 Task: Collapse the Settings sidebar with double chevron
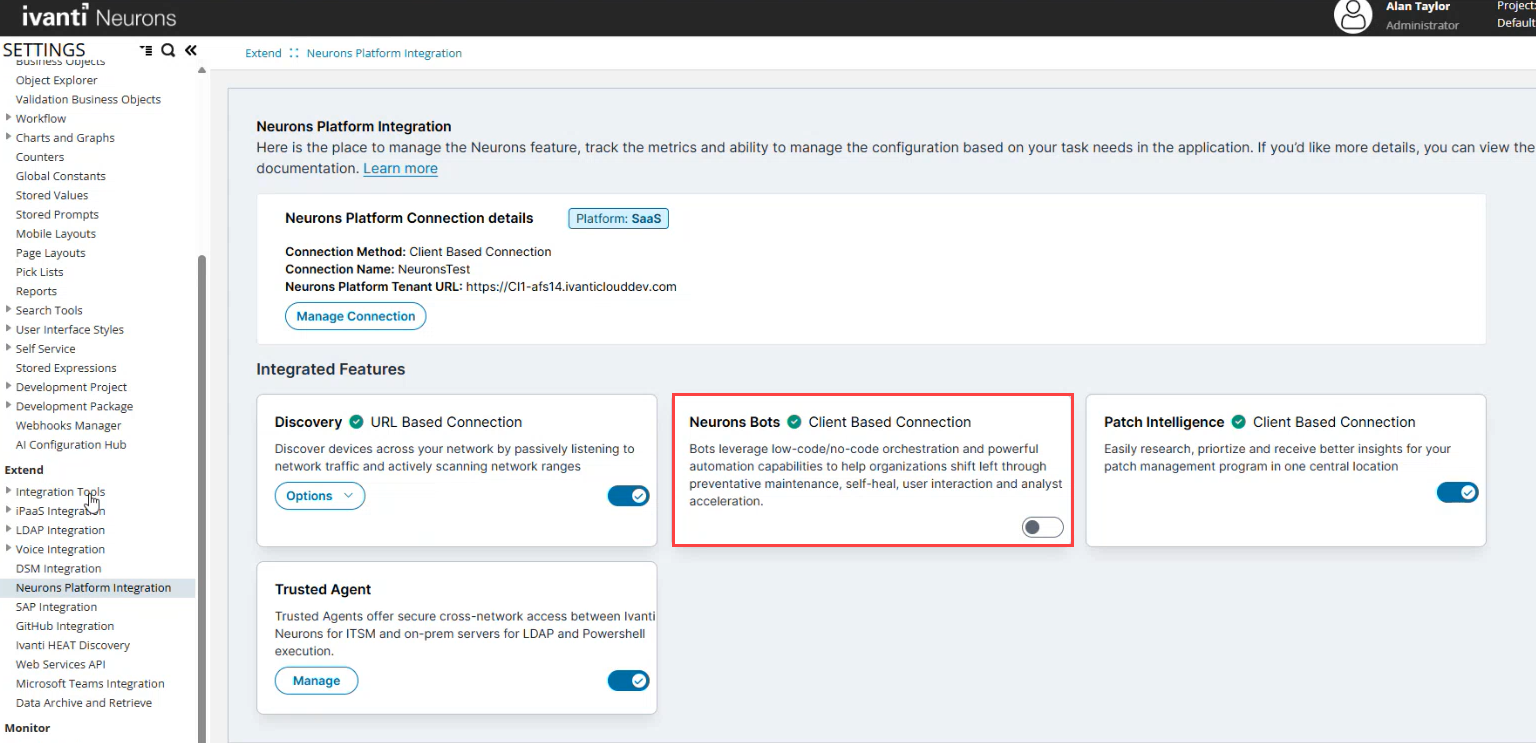[x=190, y=50]
